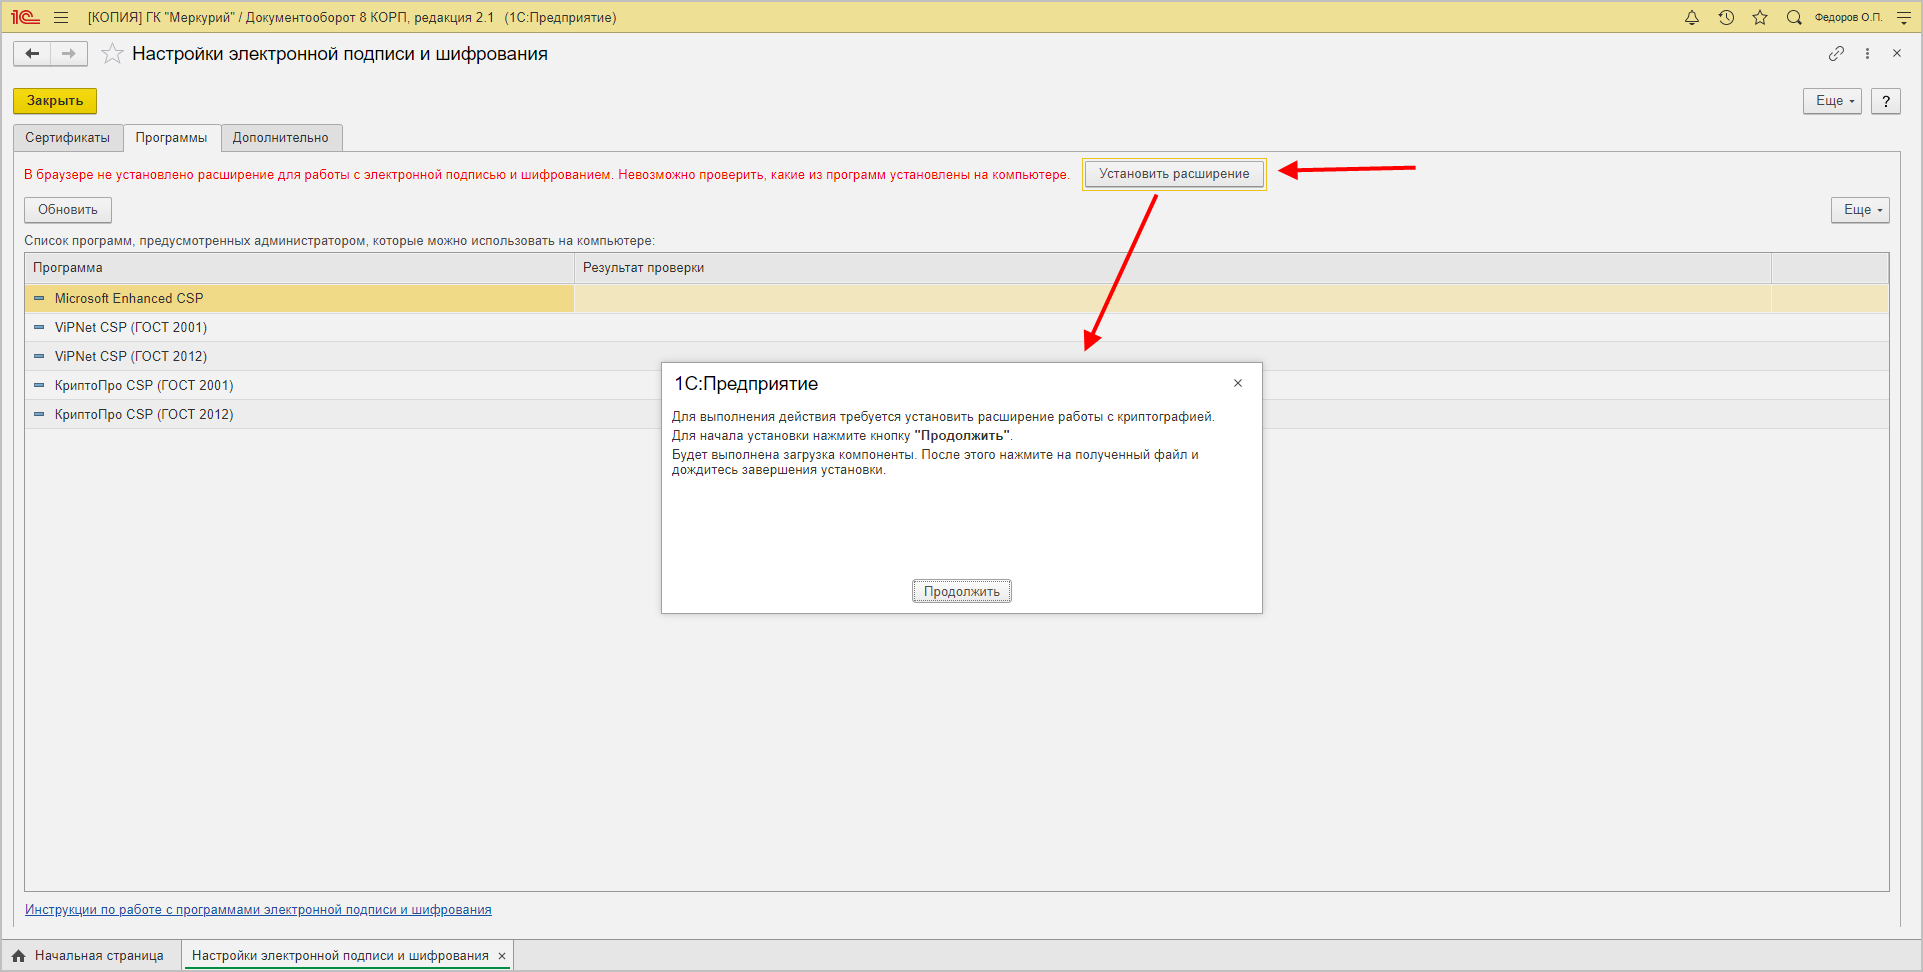This screenshot has height=972, width=1923.
Task: Open the form's three-dot menu
Action: [1867, 54]
